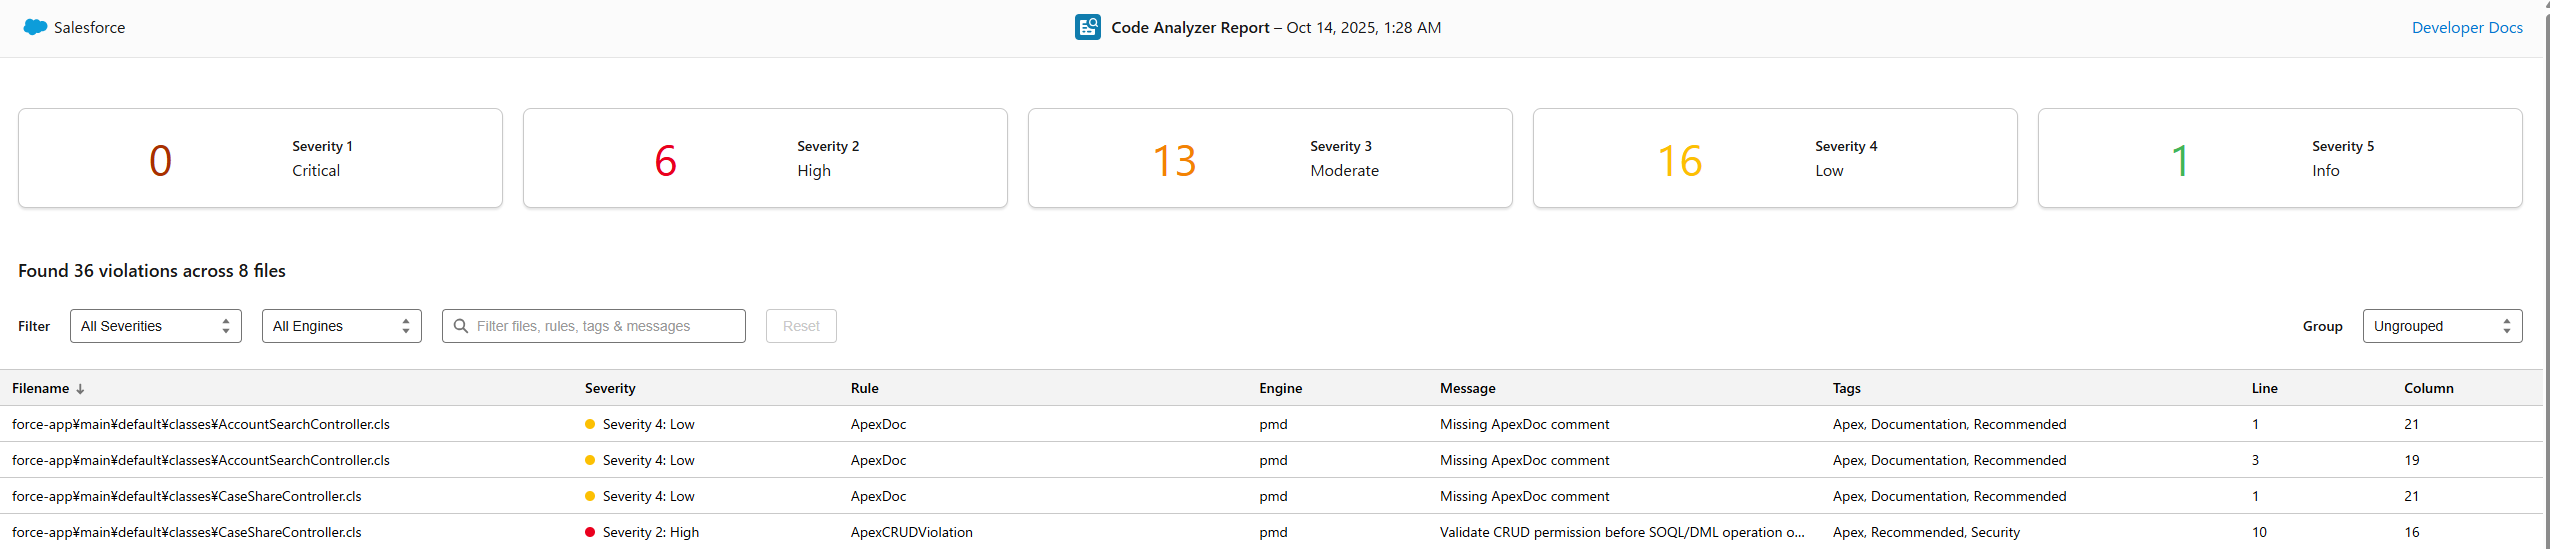
Task: Click the Salesforce cloud logo icon
Action: point(35,27)
